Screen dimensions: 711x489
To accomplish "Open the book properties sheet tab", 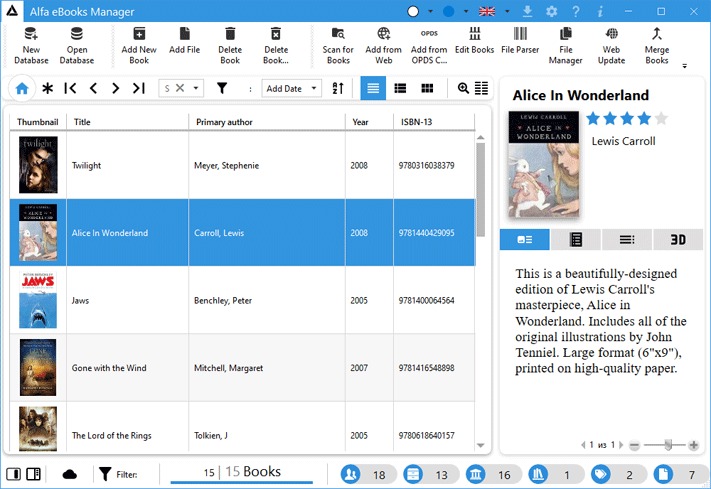I will click(576, 240).
